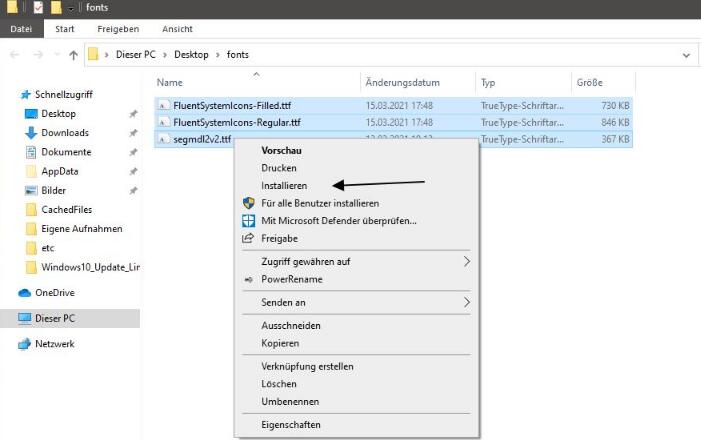Click the folder icon in address bar
The image size is (701, 440).
(x=93, y=54)
